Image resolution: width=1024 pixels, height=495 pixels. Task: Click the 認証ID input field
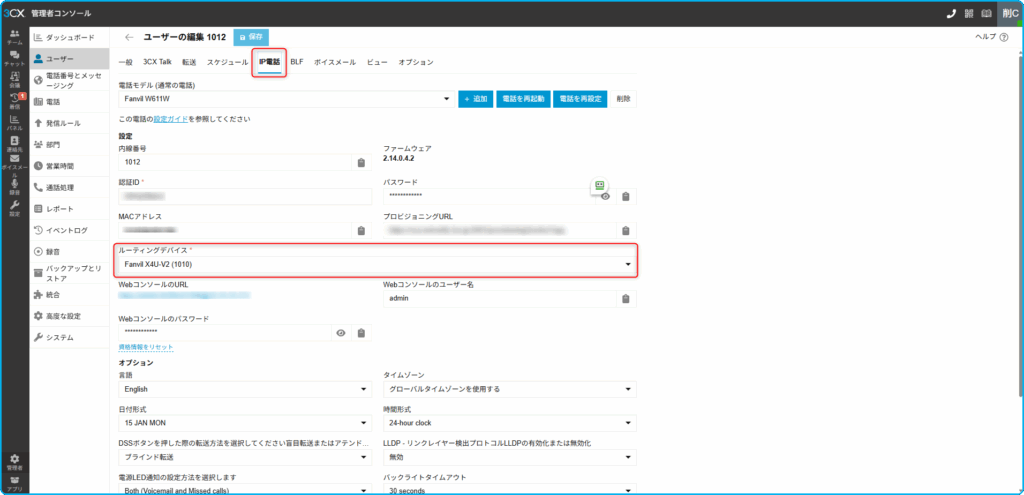(245, 197)
